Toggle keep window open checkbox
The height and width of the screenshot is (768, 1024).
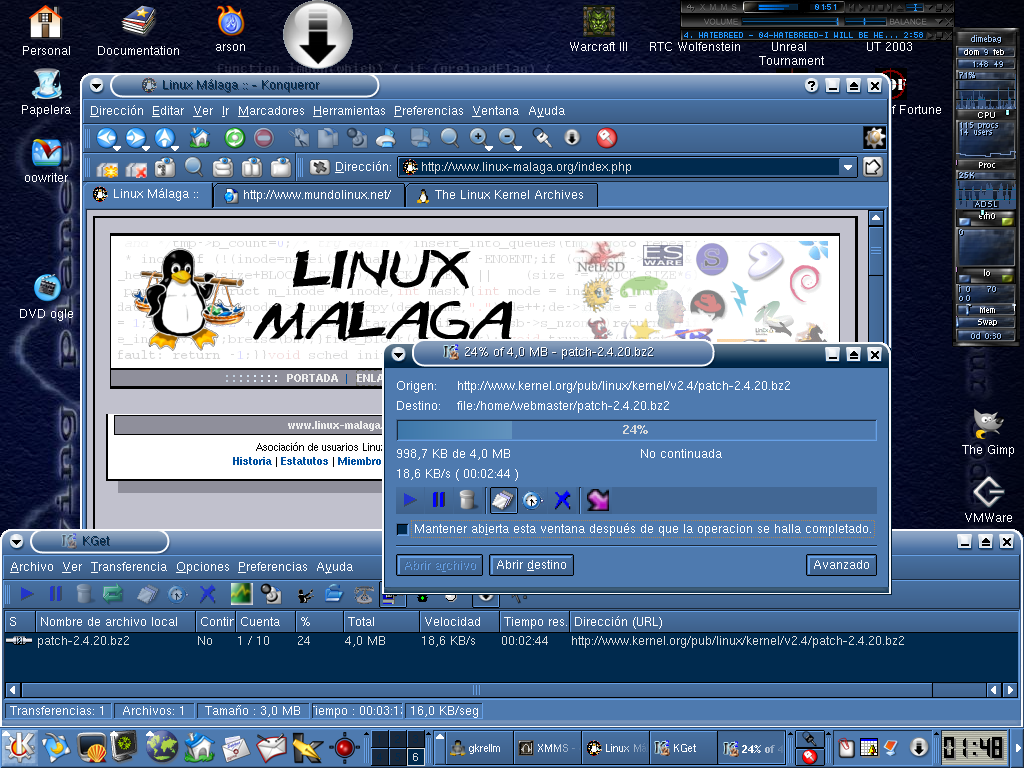[x=403, y=529]
